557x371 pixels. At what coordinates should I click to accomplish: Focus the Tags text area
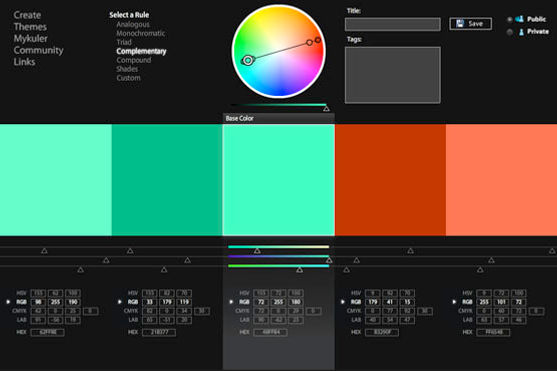click(x=393, y=75)
